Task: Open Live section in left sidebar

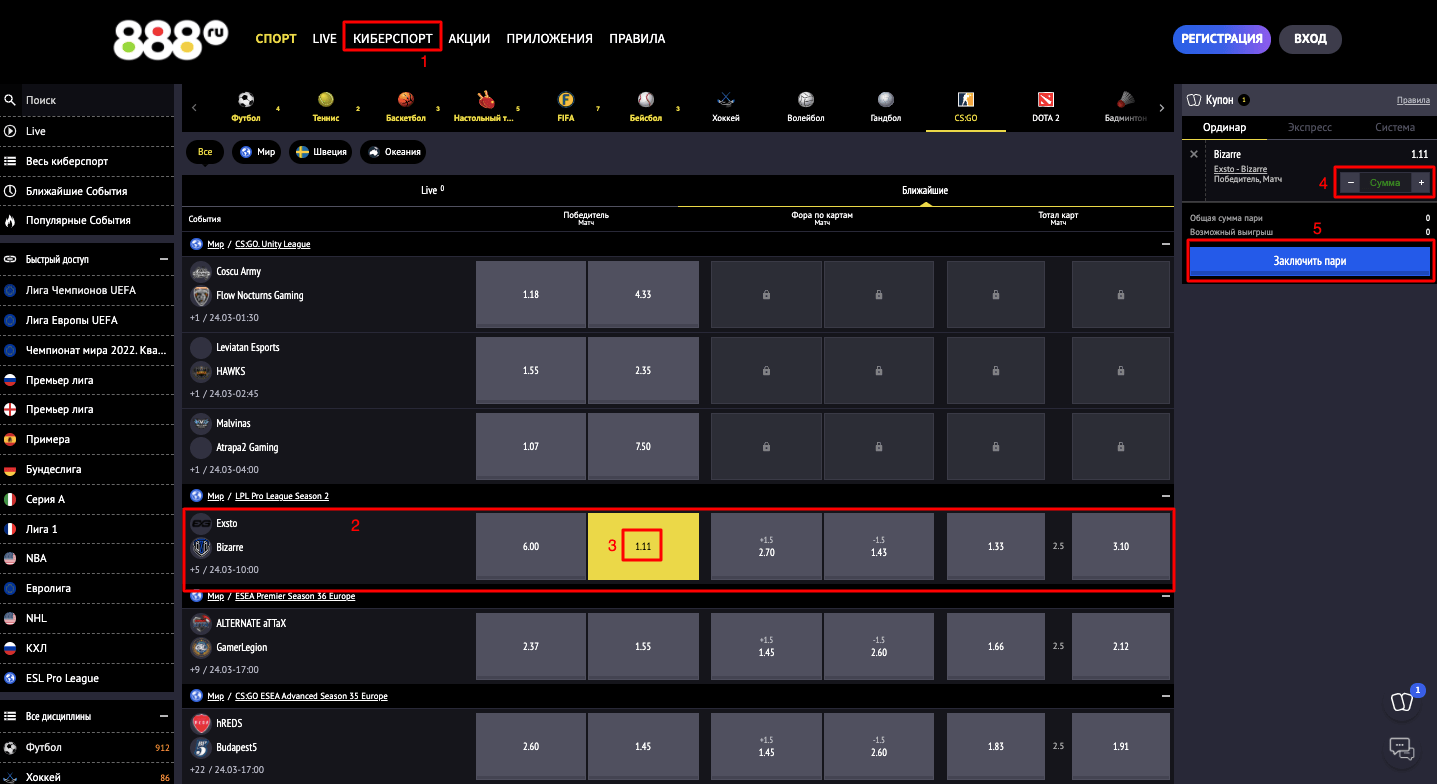Action: click(87, 131)
